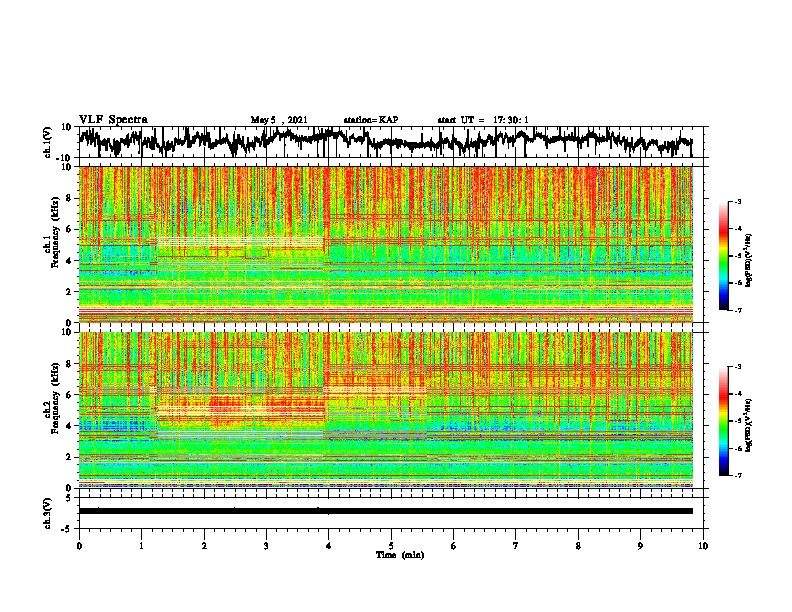
Task: Click the ch.1 color bar log(PSD) label
Action: click(x=748, y=261)
